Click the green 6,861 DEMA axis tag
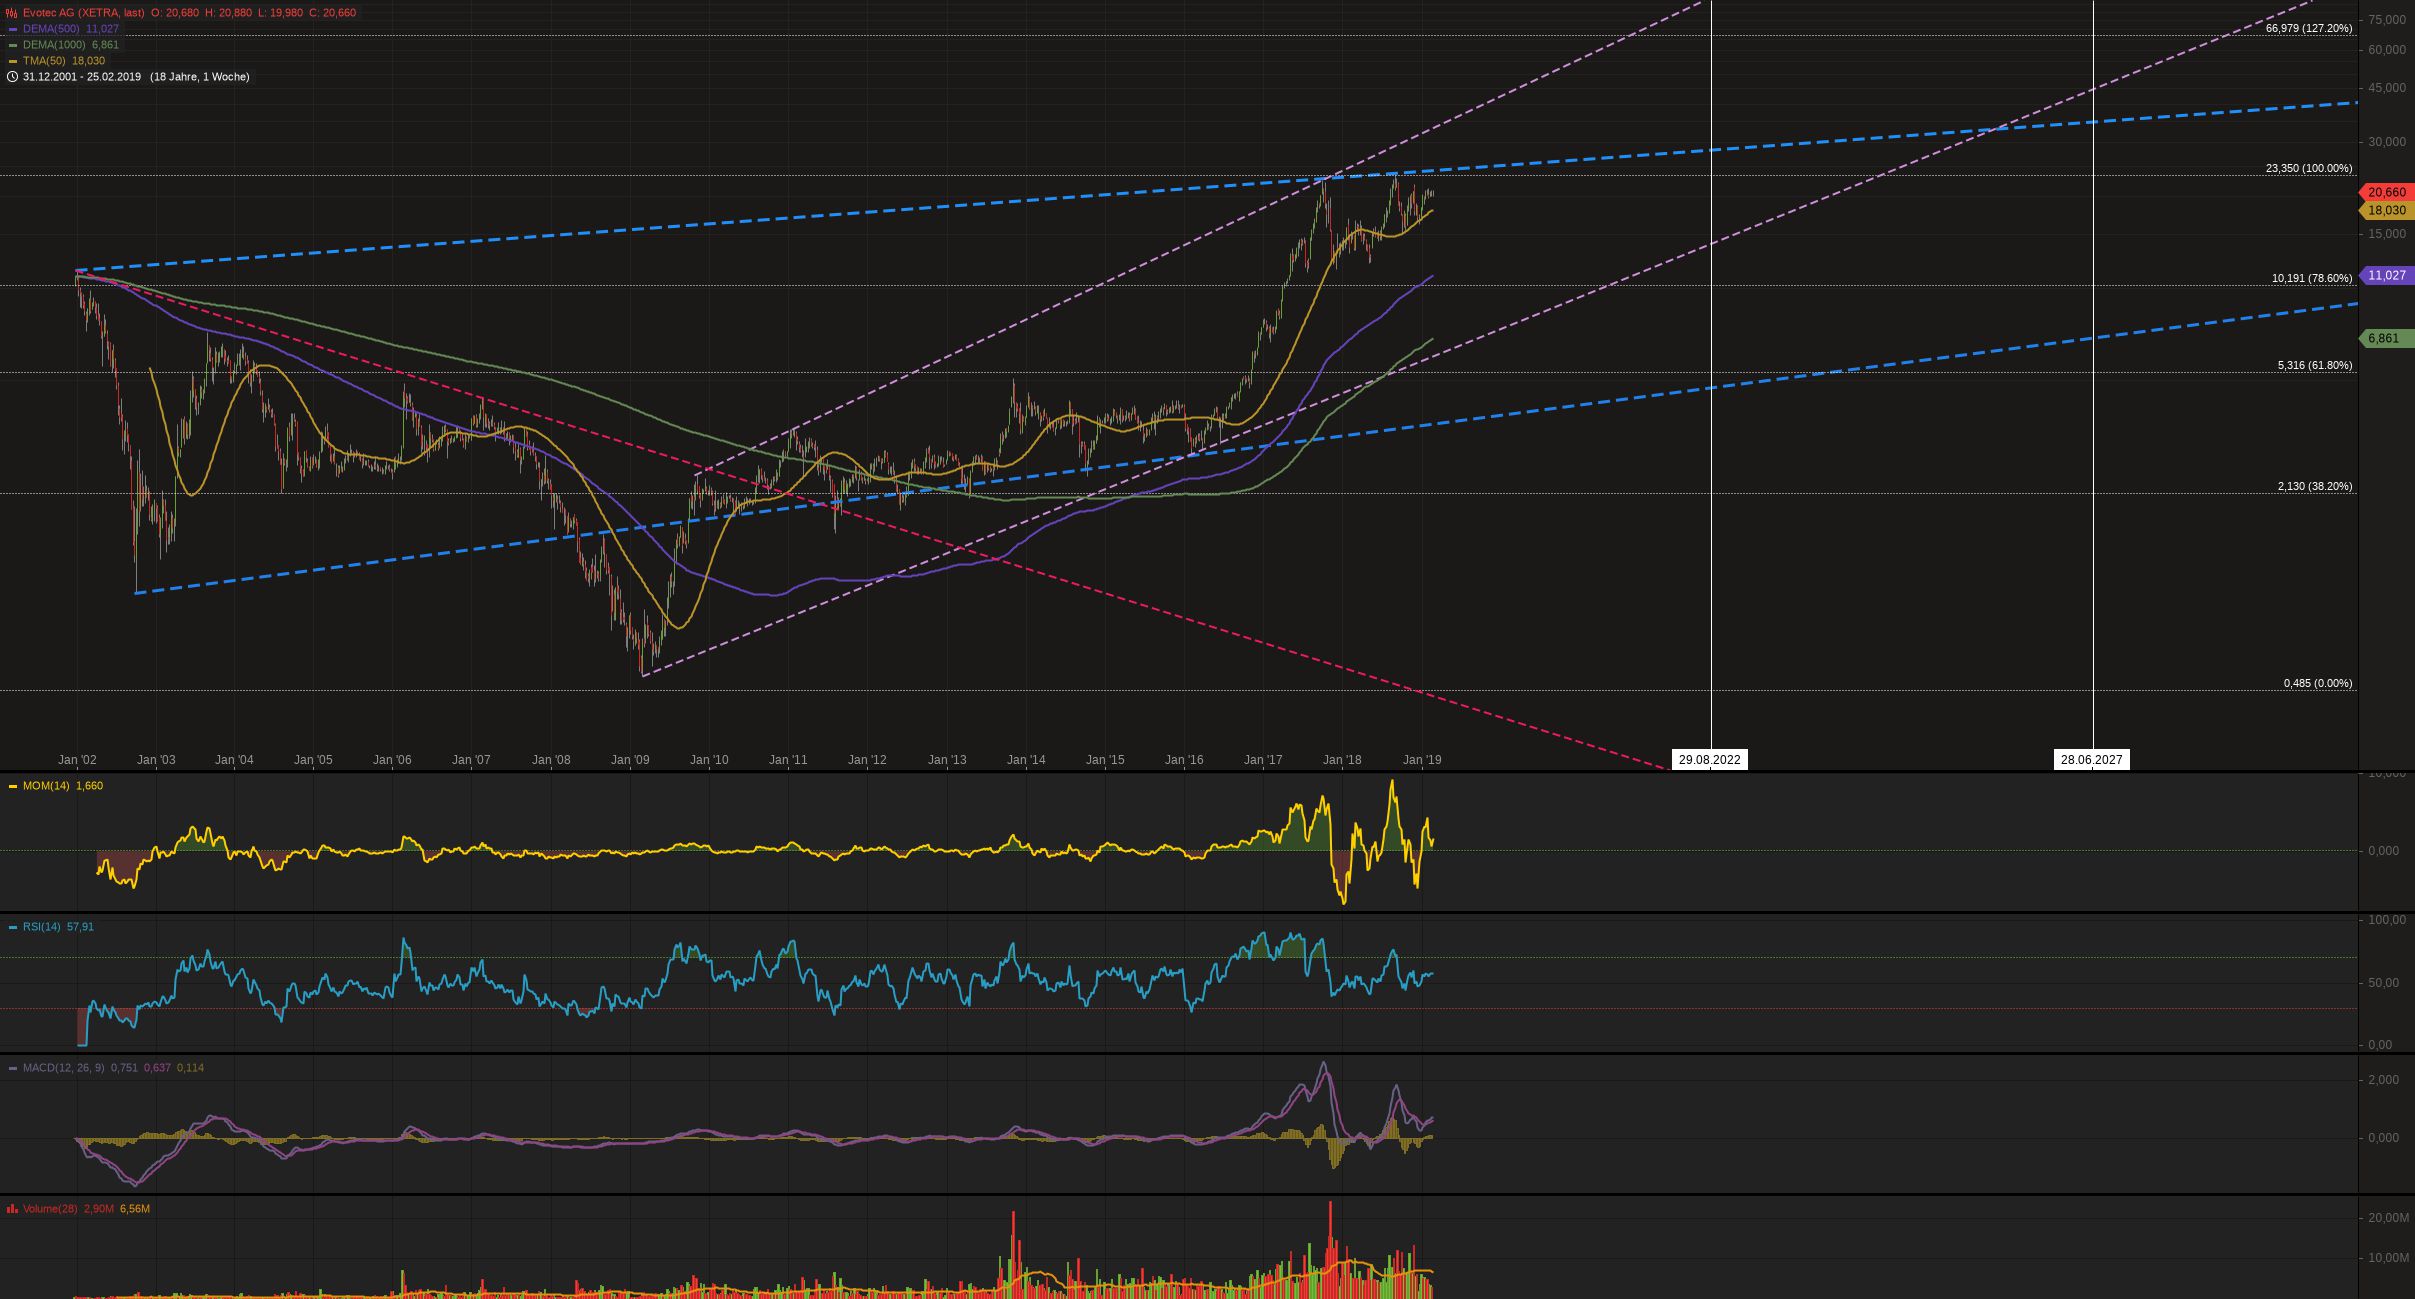Screen dimensions: 2415x1299 click(2386, 338)
